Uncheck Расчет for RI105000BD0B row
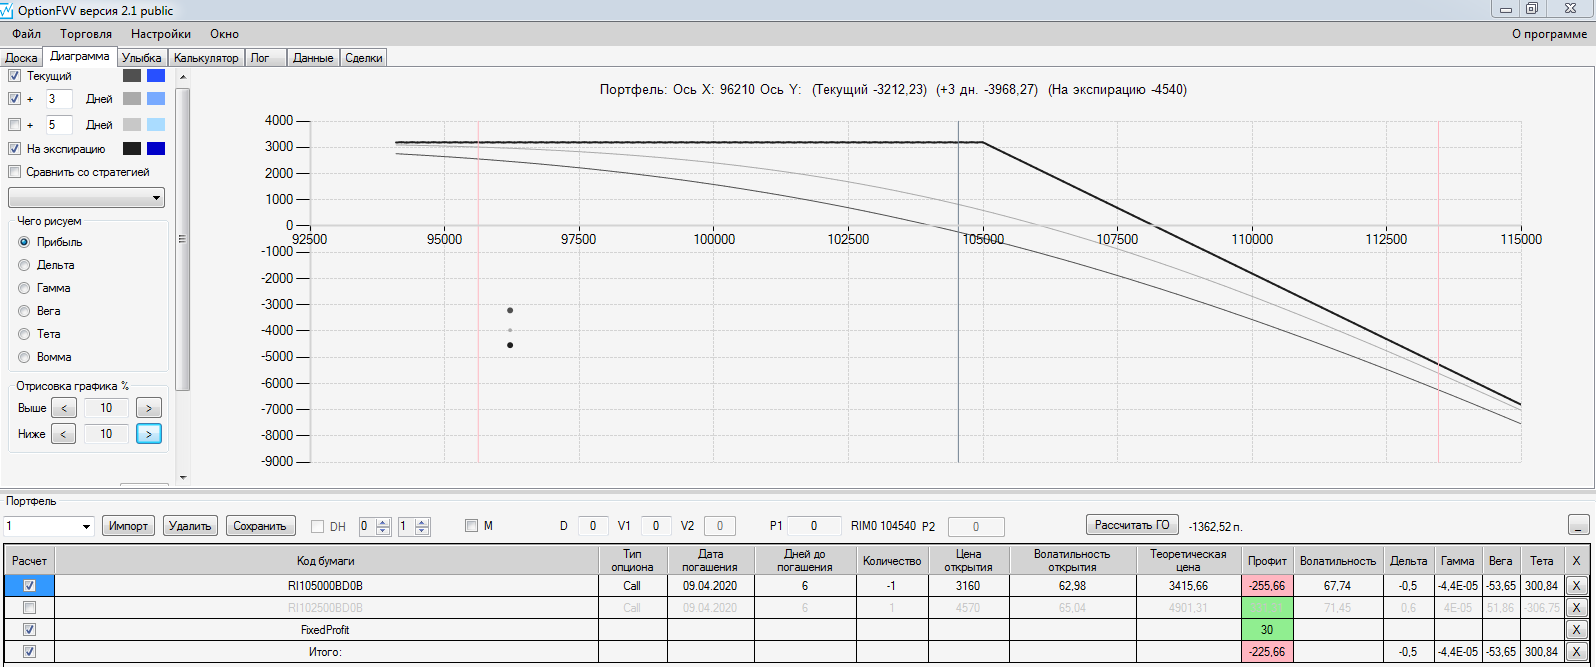This screenshot has width=1596, height=667. [29, 586]
